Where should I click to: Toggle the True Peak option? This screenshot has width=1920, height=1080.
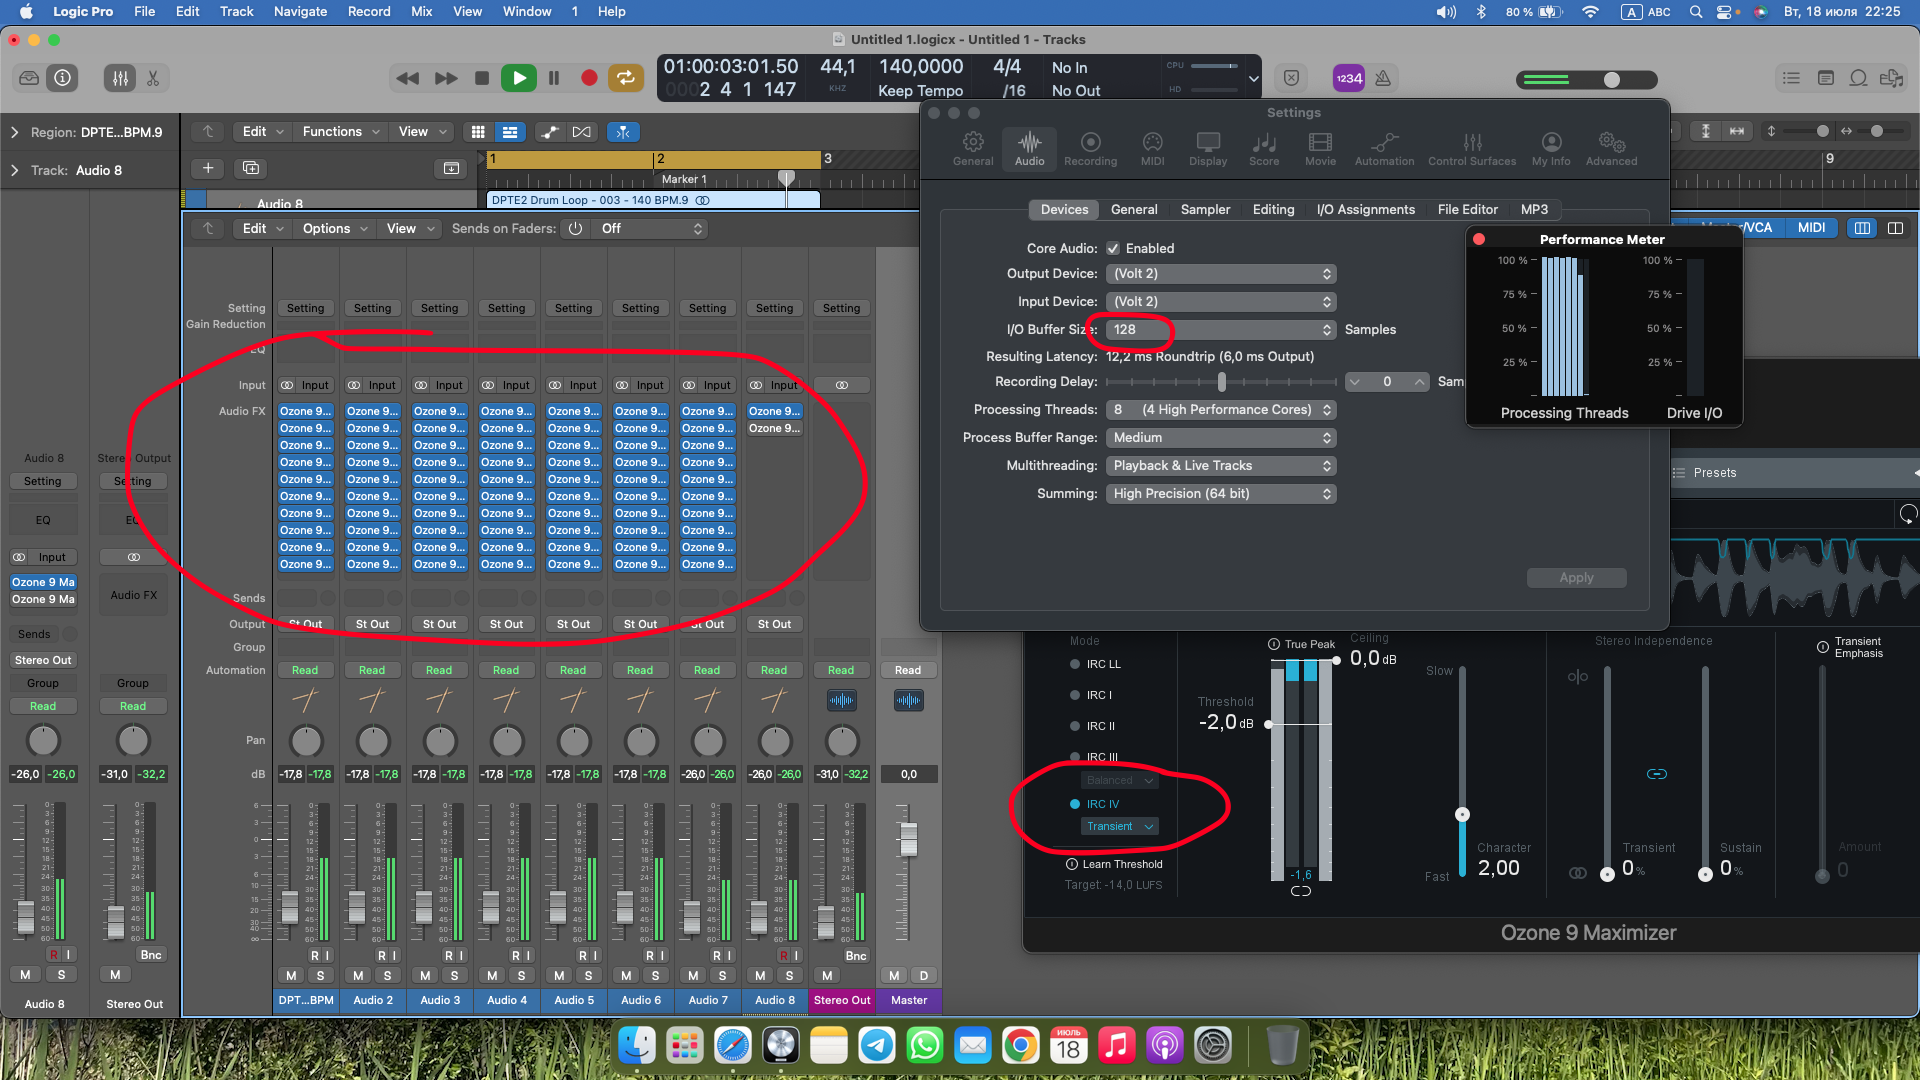pos(1274,644)
